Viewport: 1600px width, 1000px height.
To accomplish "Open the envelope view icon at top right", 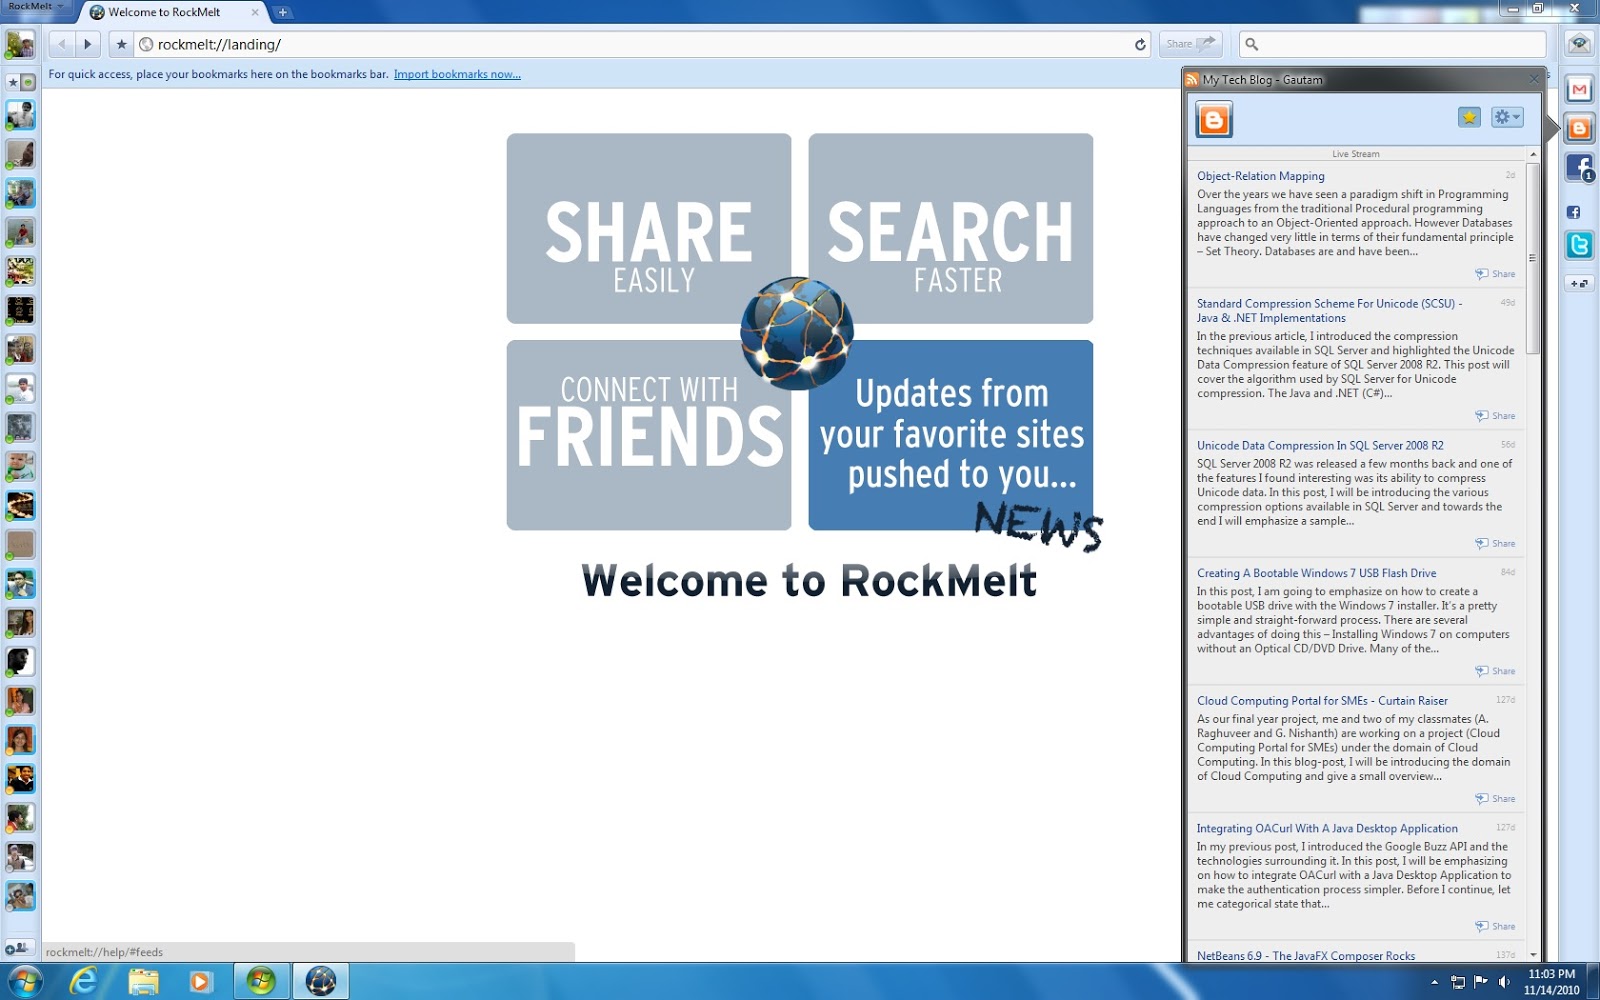I will [x=1579, y=43].
